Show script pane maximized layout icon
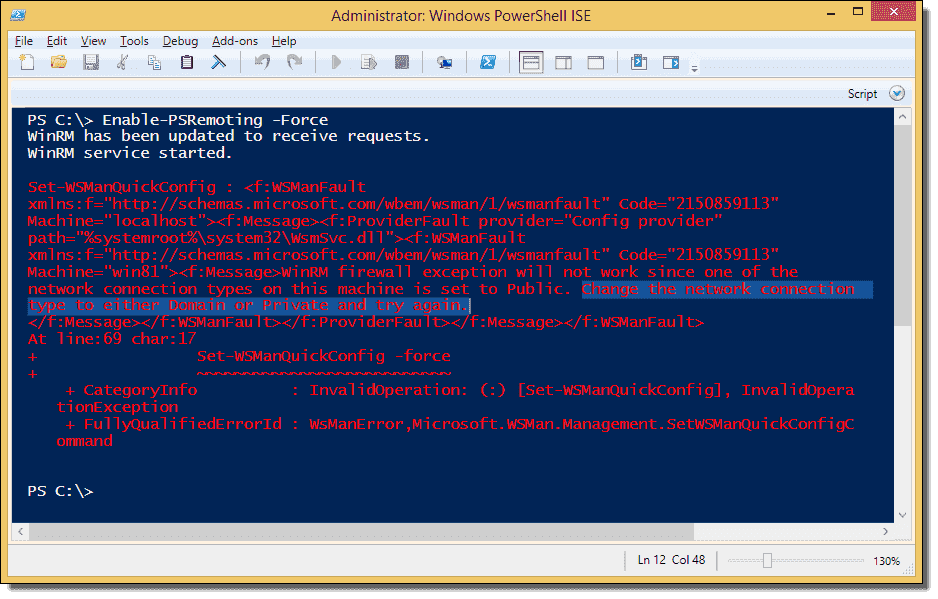 point(596,62)
